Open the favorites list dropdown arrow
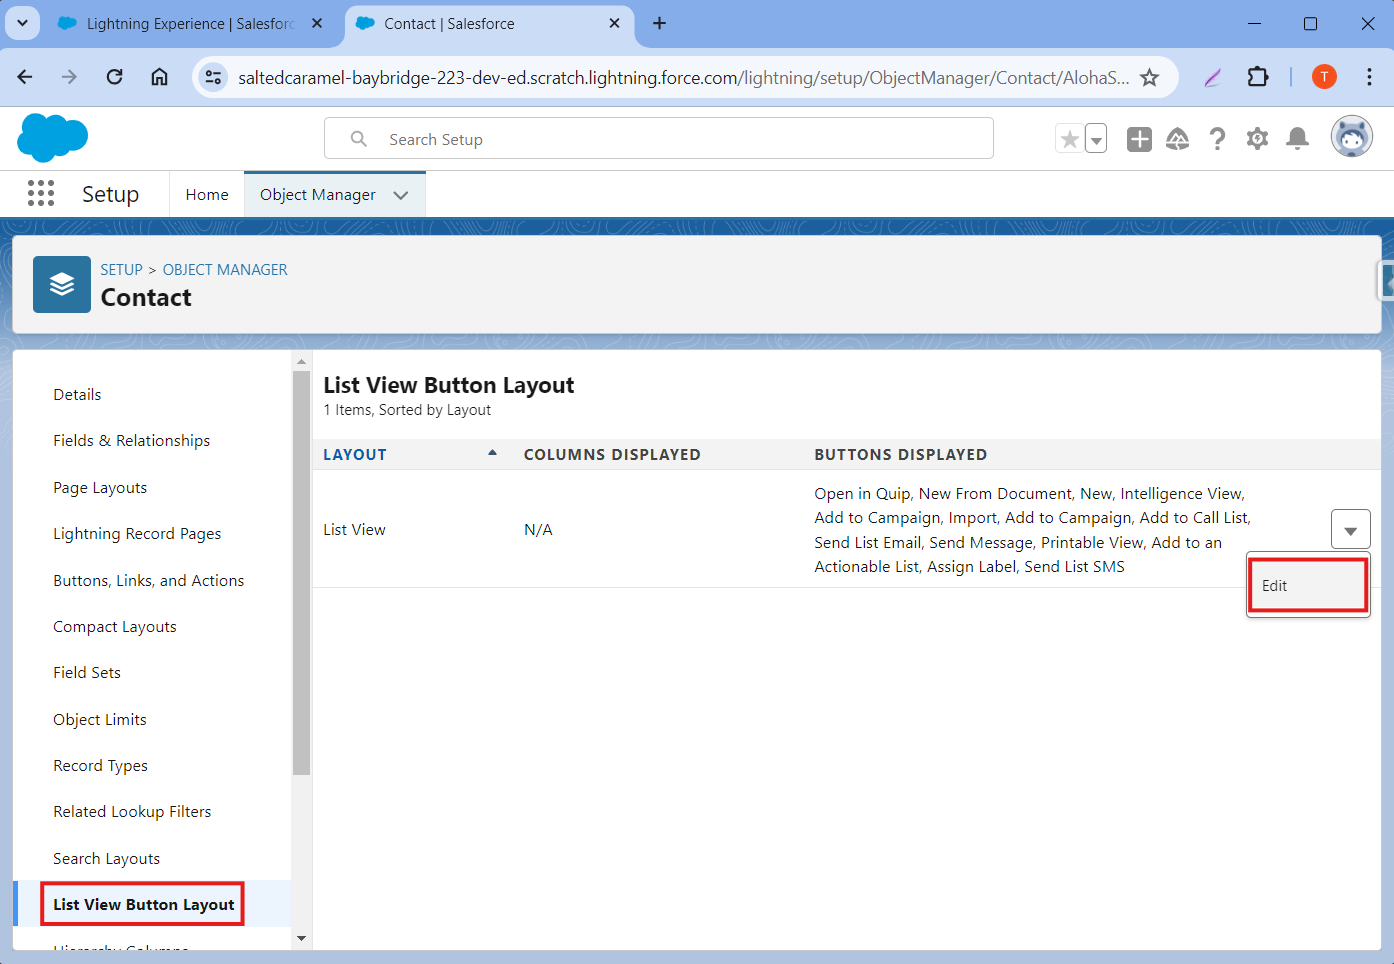The image size is (1394, 964). point(1096,139)
